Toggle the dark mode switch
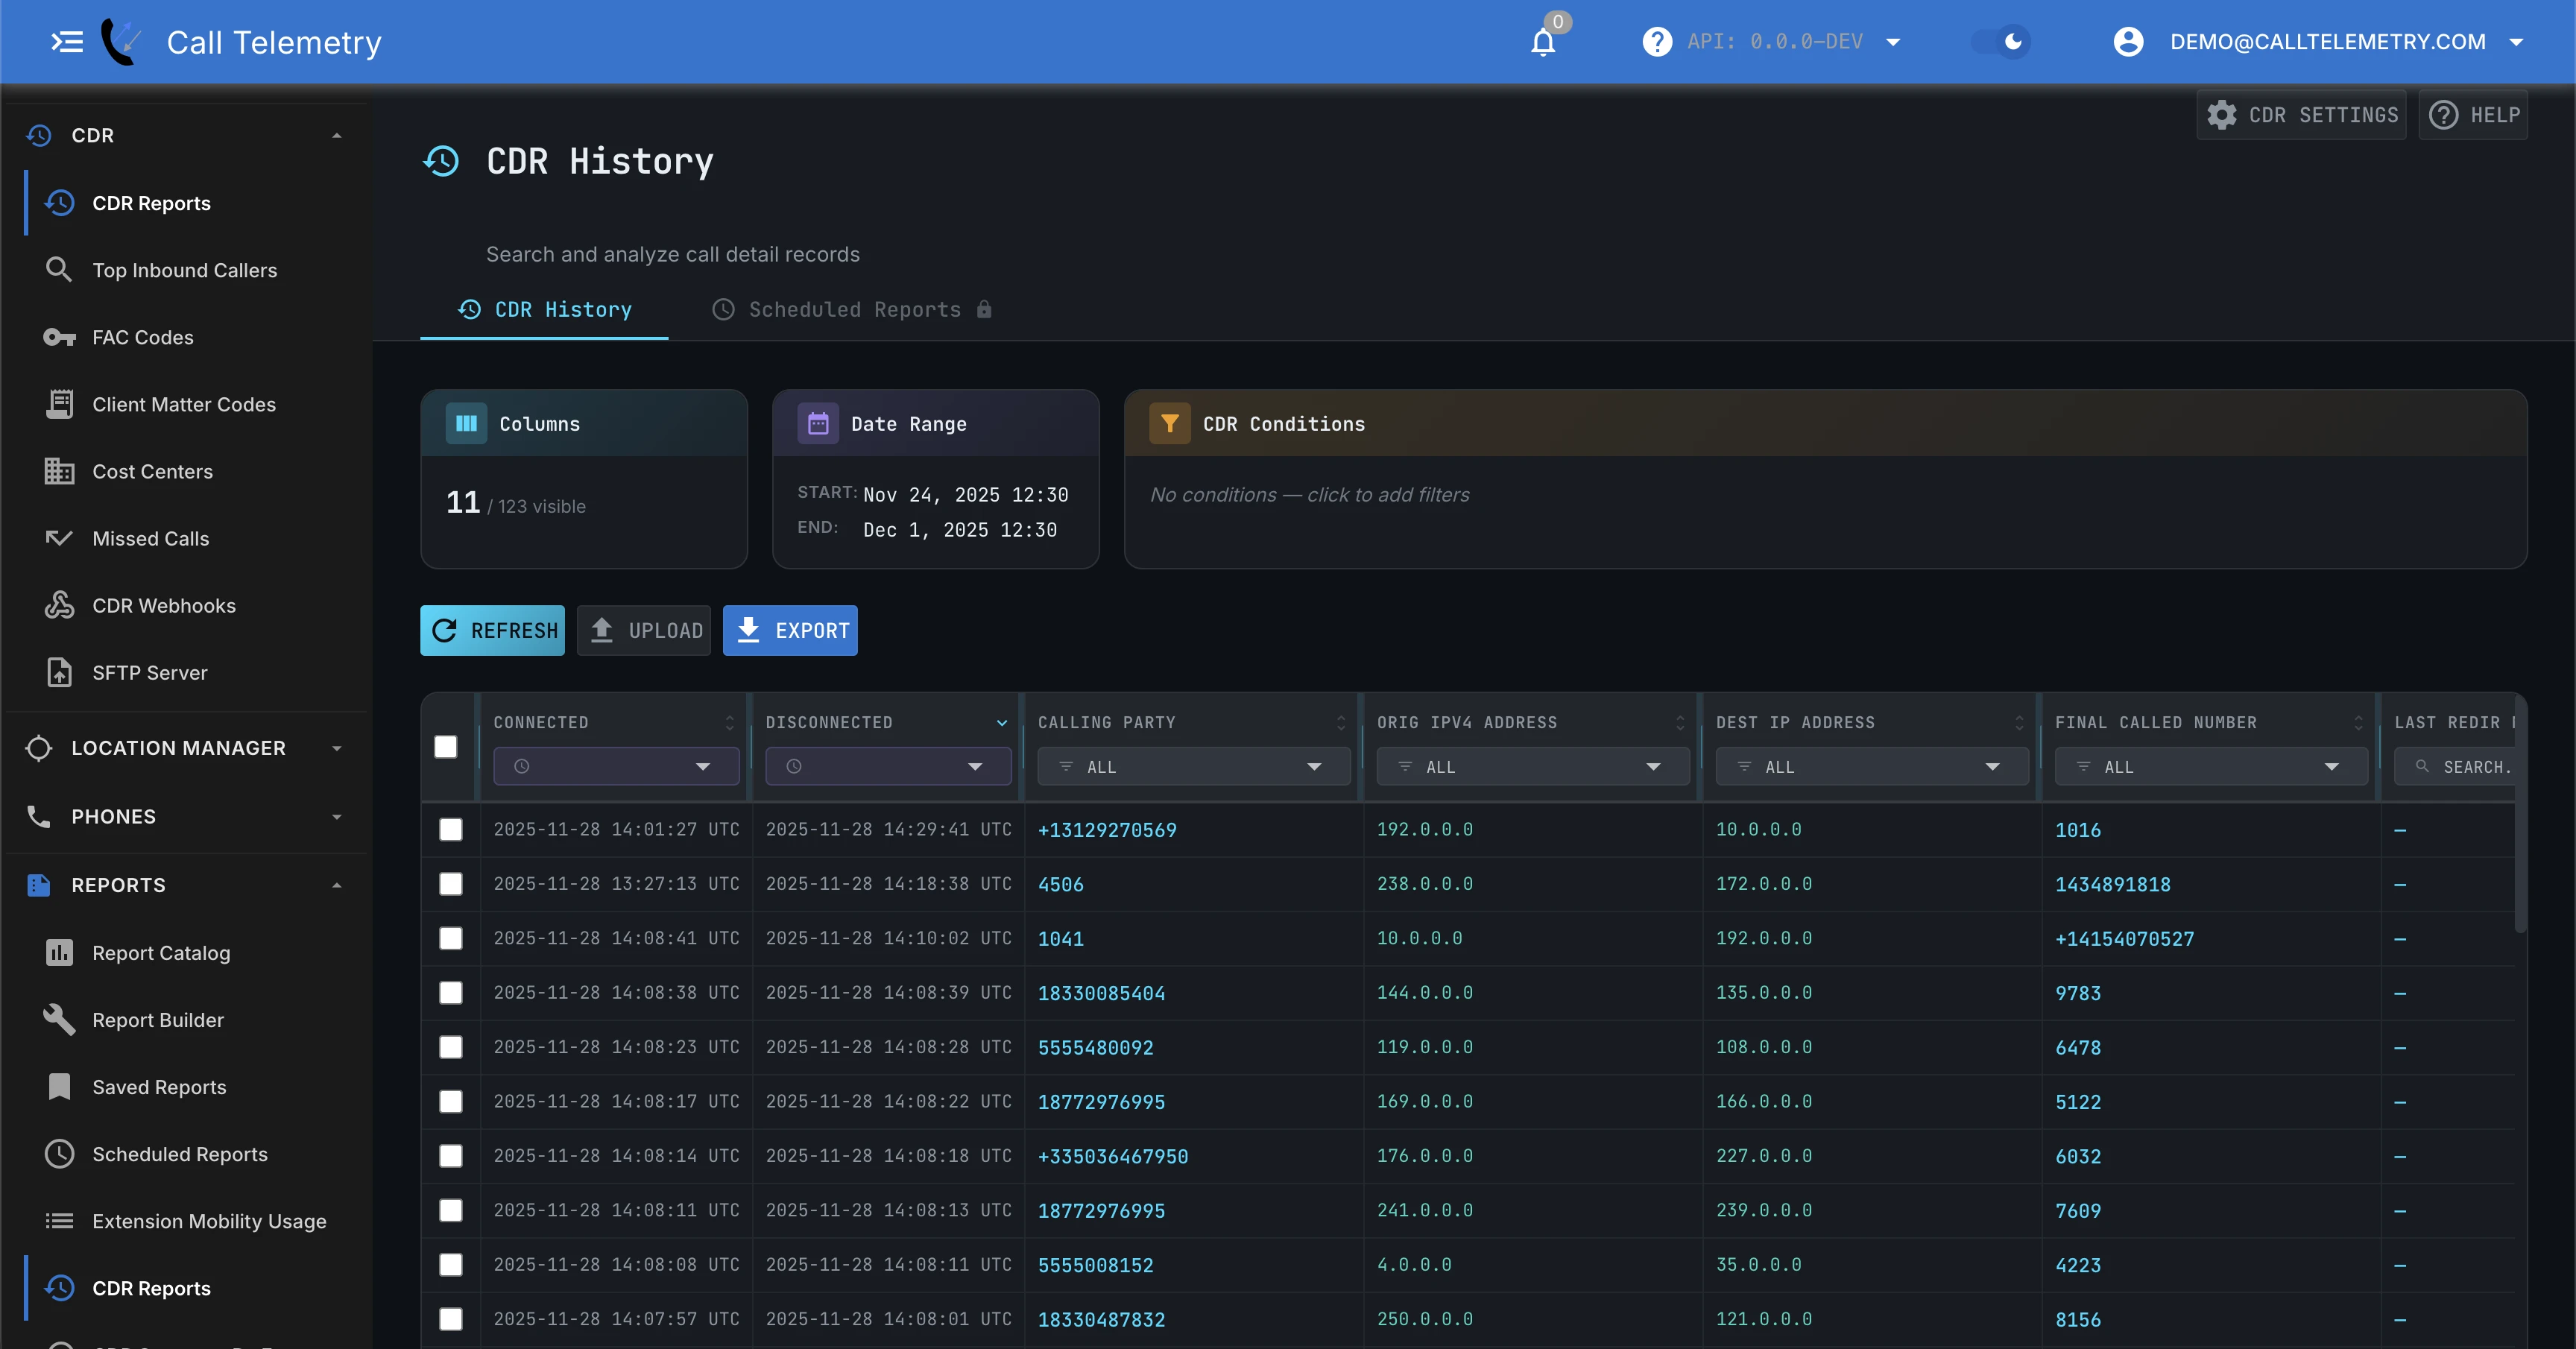Viewport: 2576px width, 1349px height. pos(2001,42)
